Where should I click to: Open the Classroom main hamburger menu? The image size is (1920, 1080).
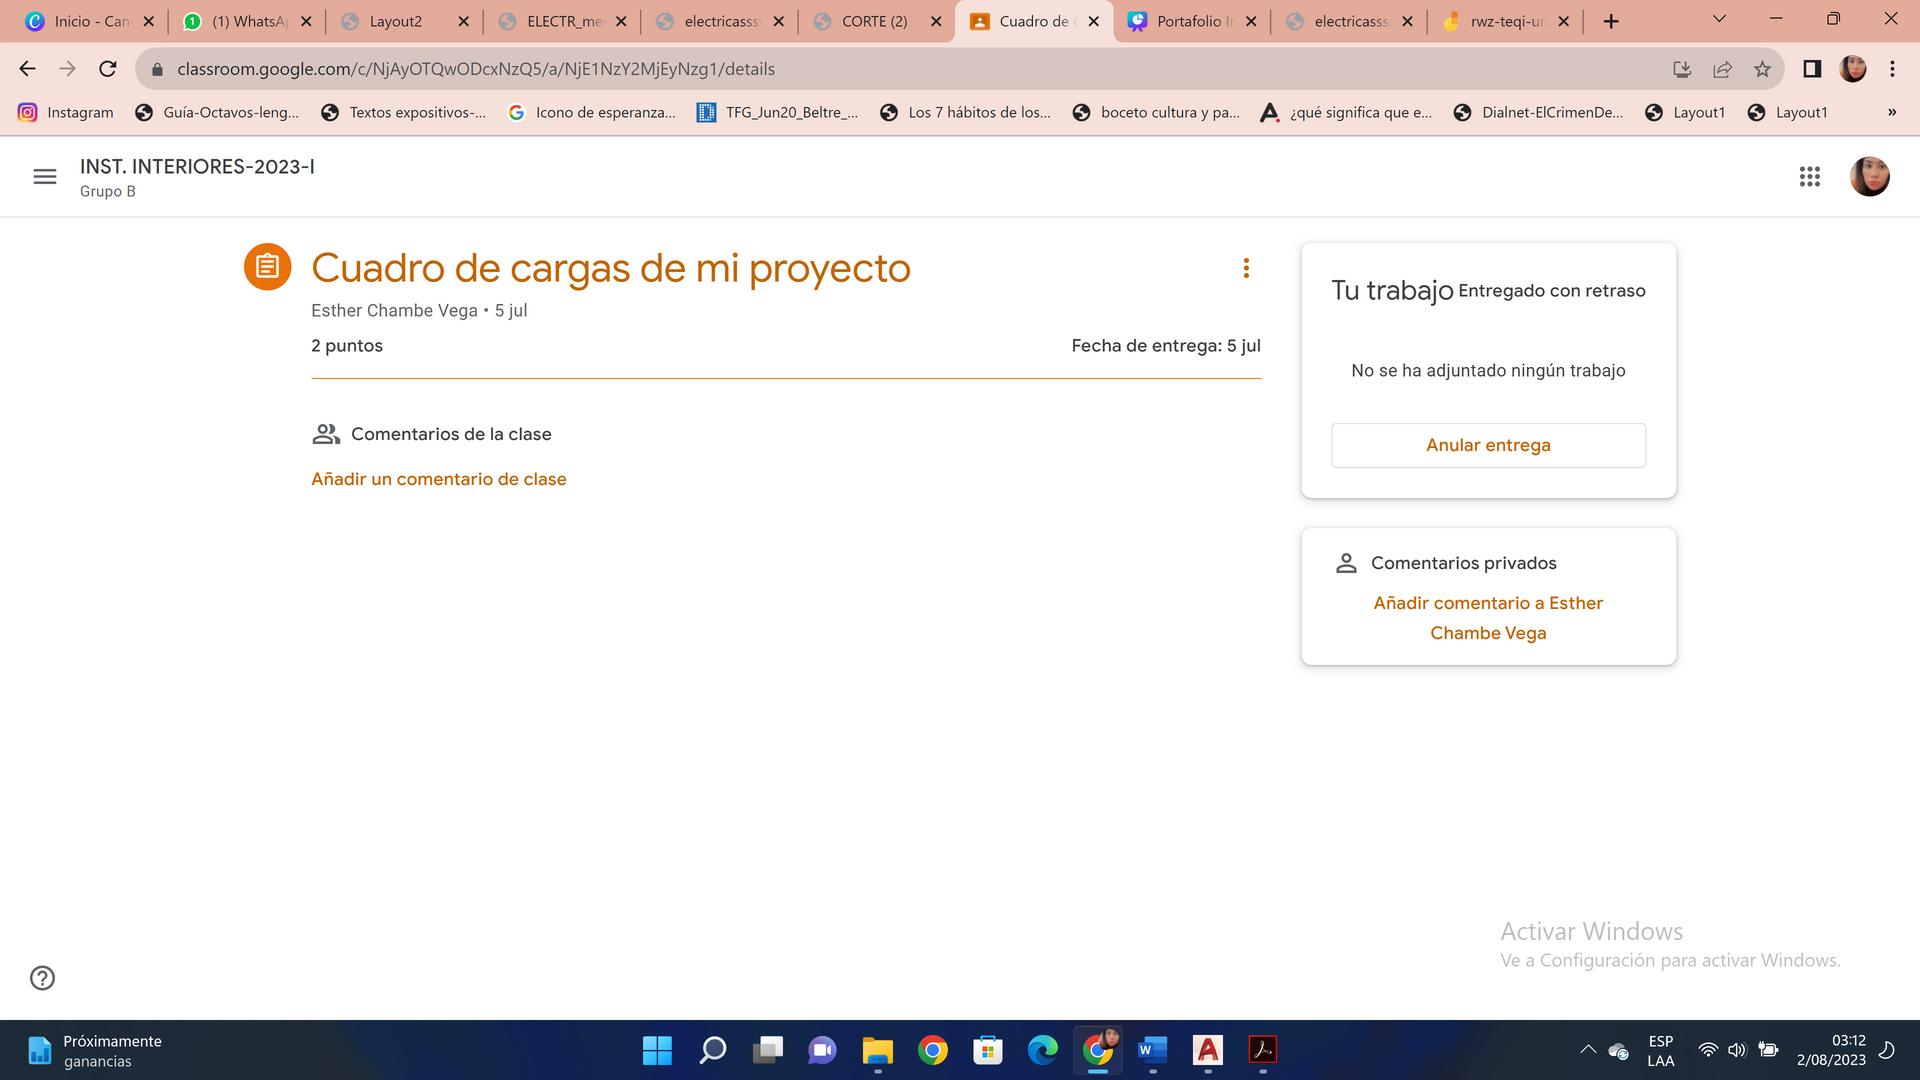click(44, 177)
